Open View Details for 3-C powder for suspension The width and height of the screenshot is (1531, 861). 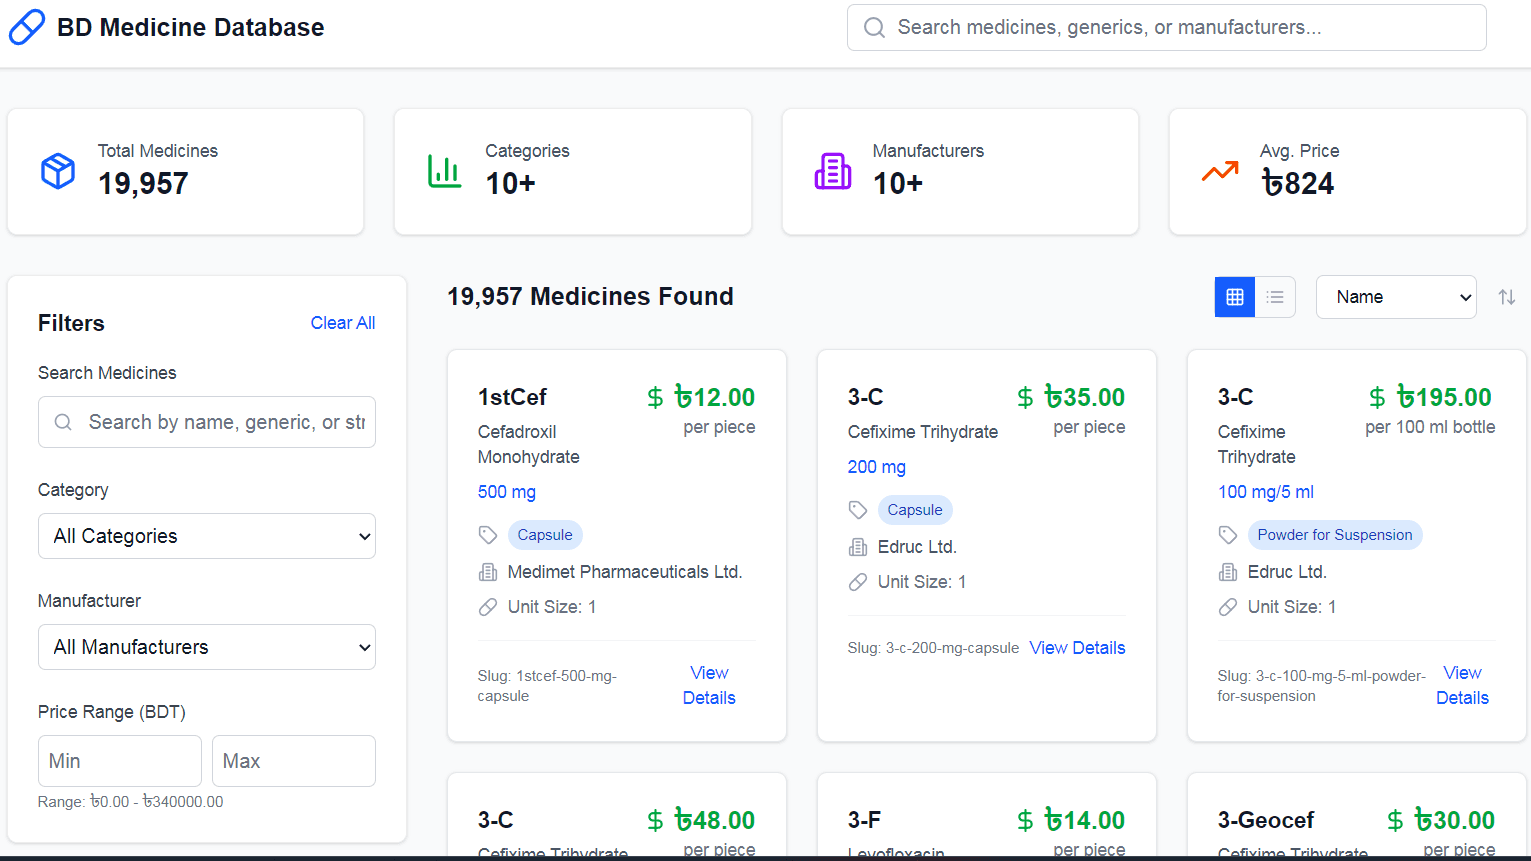click(x=1462, y=685)
